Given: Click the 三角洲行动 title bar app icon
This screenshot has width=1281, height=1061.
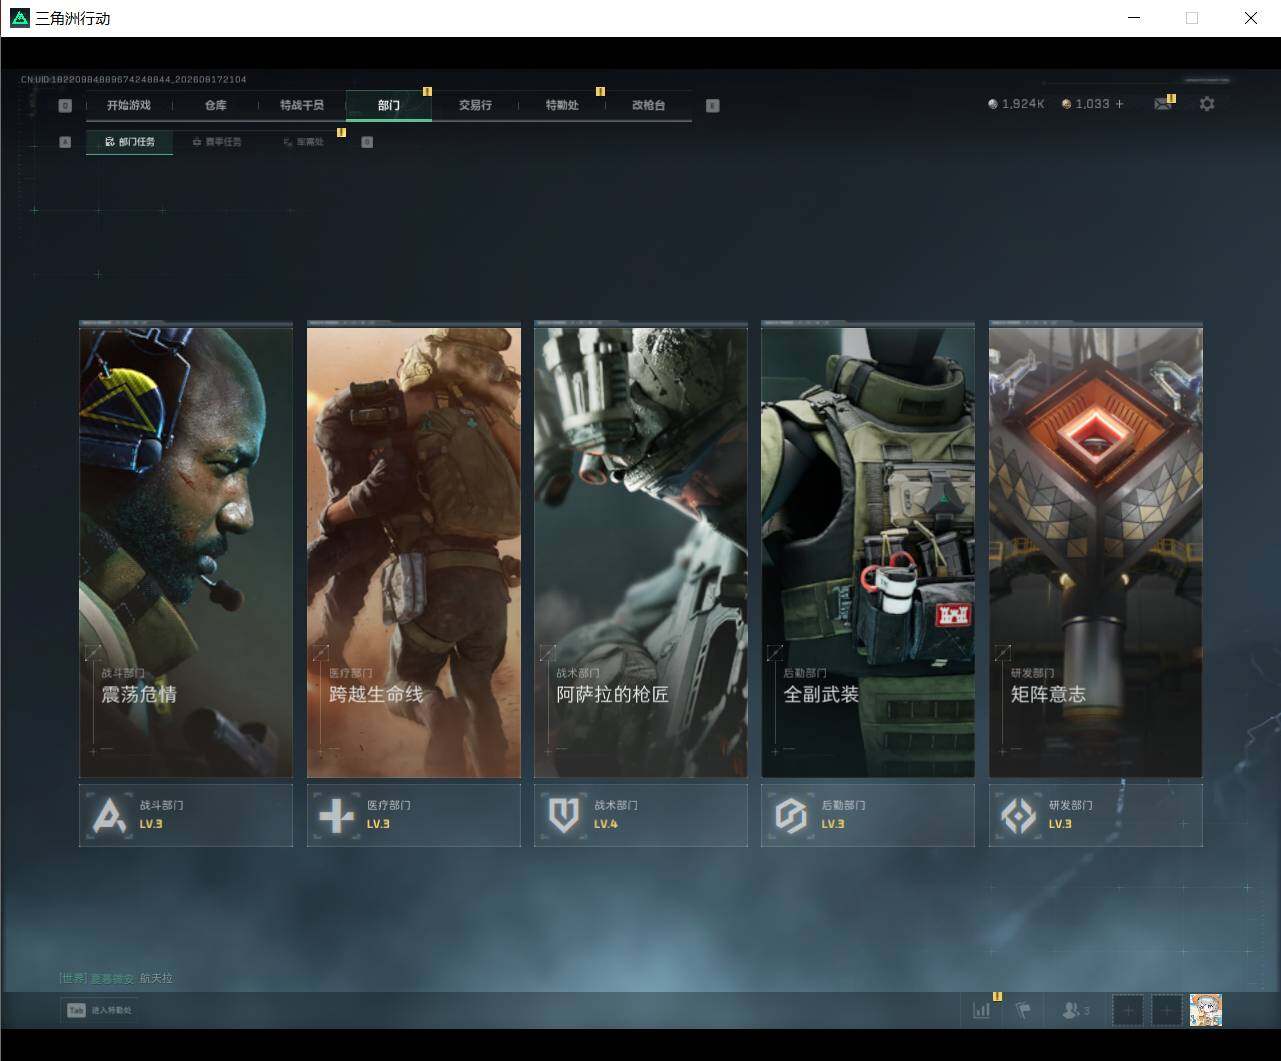Looking at the screenshot, I should (x=19, y=18).
